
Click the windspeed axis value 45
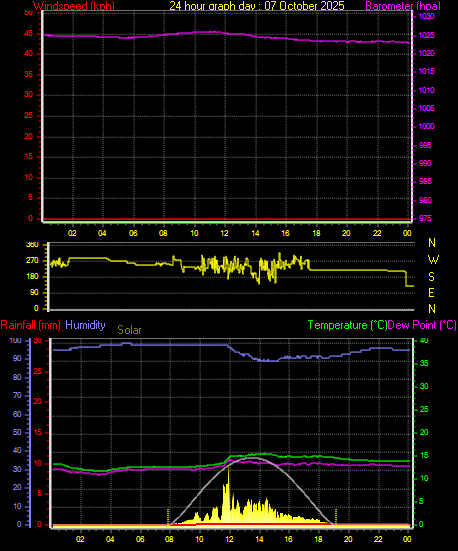tap(28, 34)
